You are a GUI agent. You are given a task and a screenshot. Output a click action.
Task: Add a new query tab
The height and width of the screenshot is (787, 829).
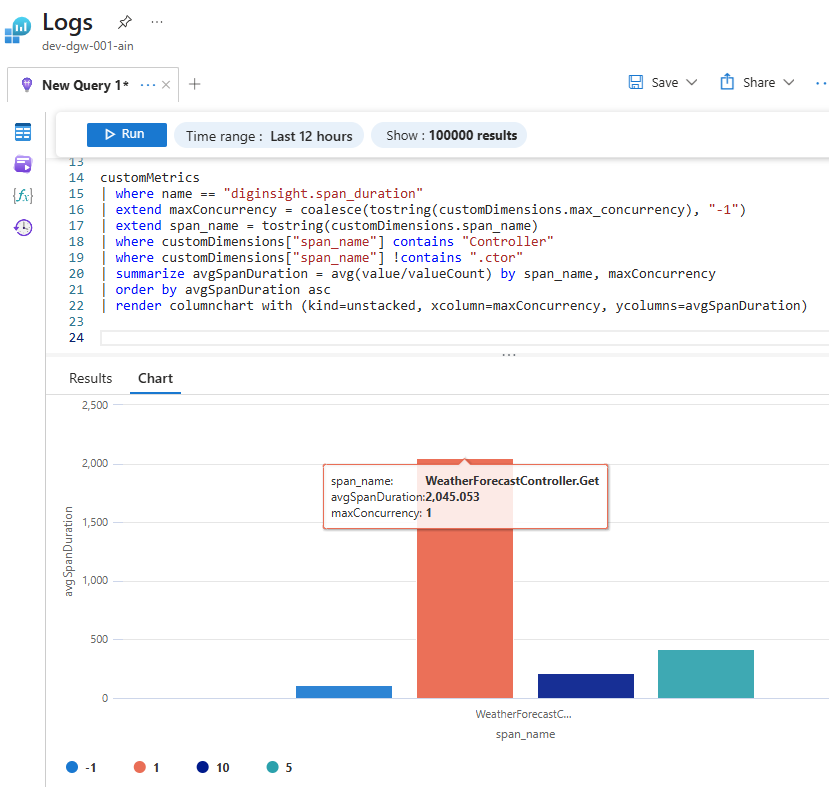click(x=194, y=84)
